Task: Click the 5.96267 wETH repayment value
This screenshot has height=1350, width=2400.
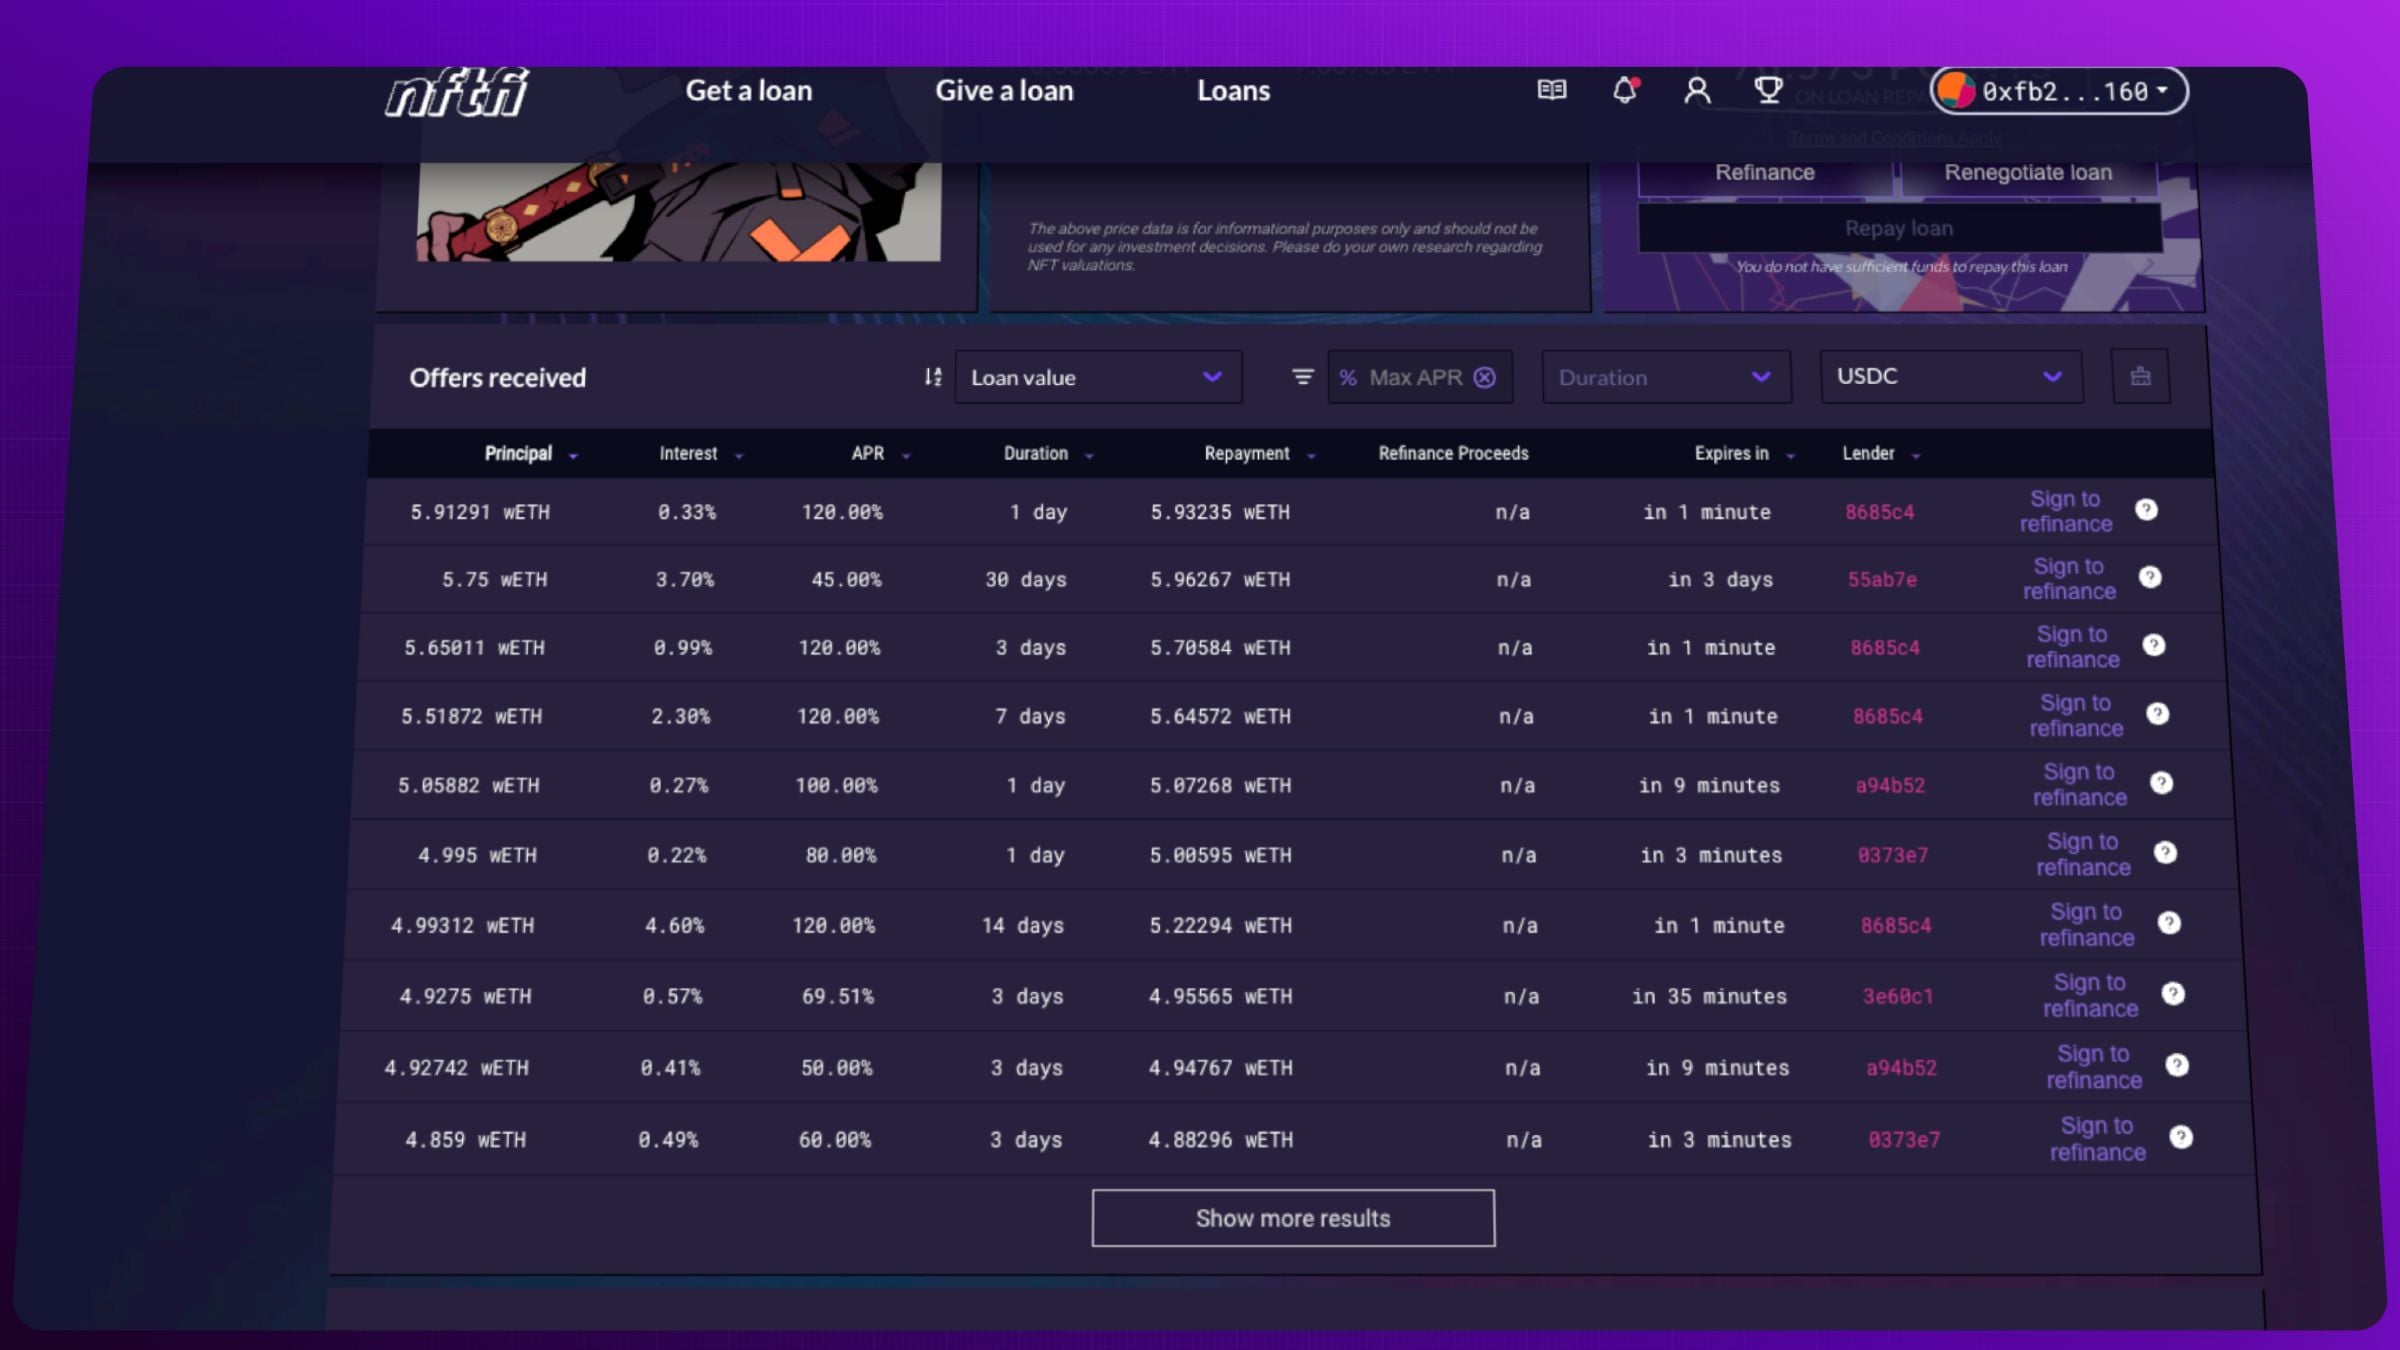Action: [x=1220, y=580]
